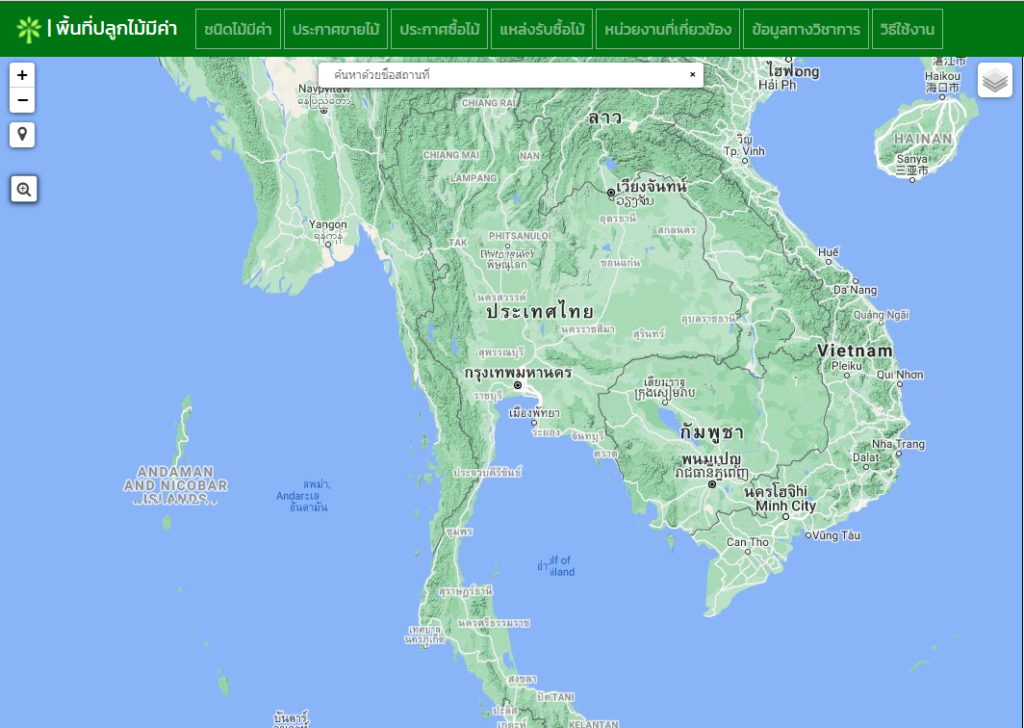
Task: Click the Vientiane capital marker on map
Action: (611, 192)
